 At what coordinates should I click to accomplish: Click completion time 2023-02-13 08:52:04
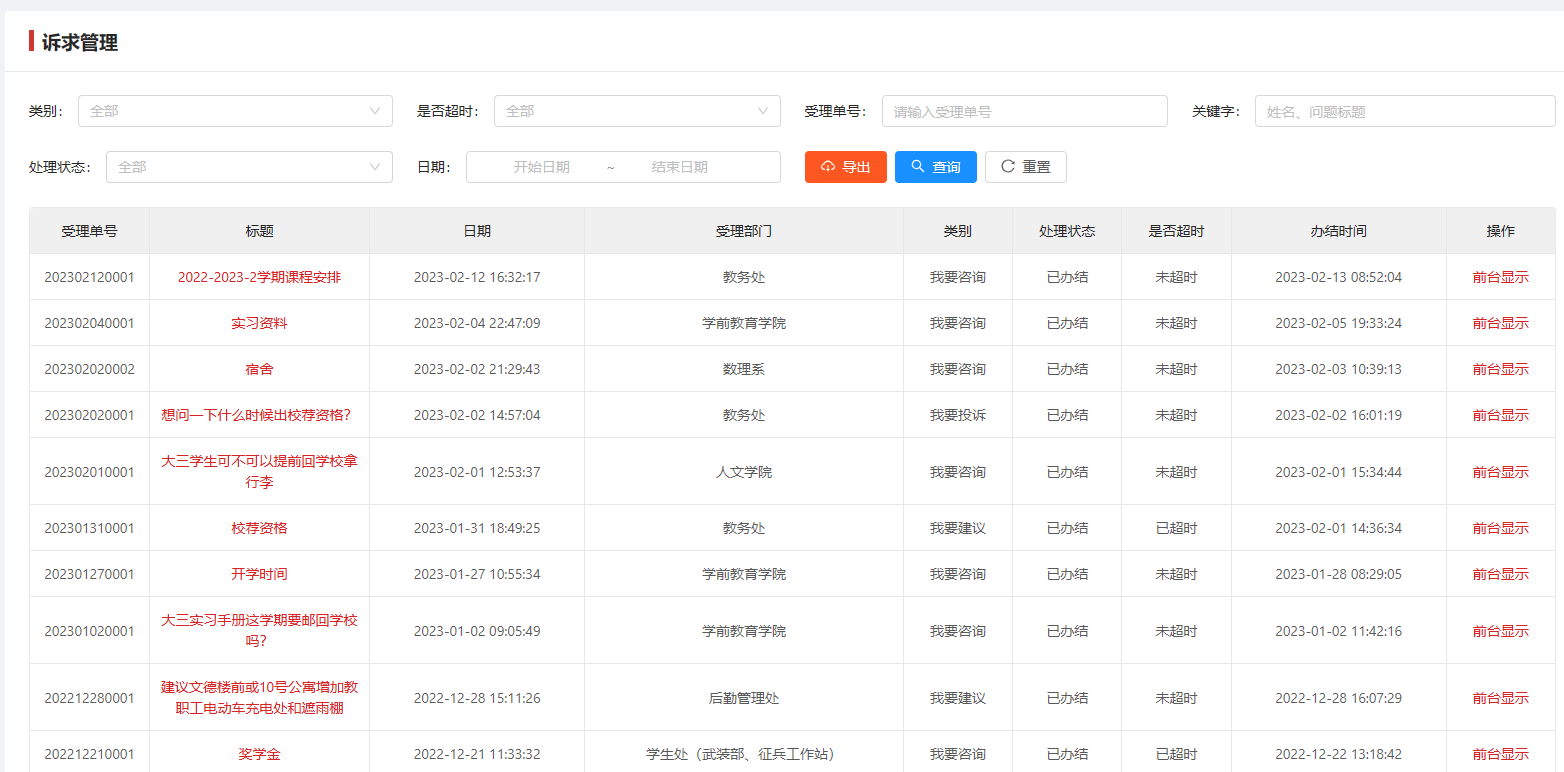[1338, 277]
